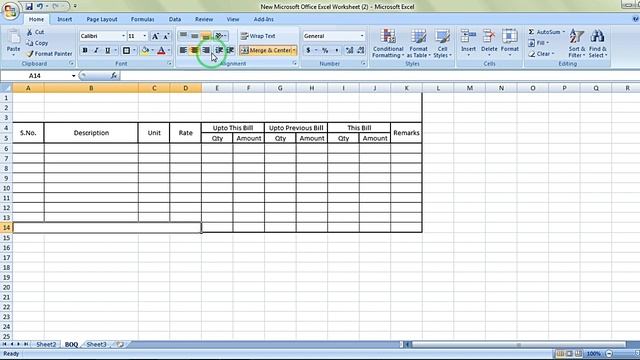640x360 pixels.
Task: Toggle Top Align for cell text
Action: pyautogui.click(x=183, y=36)
